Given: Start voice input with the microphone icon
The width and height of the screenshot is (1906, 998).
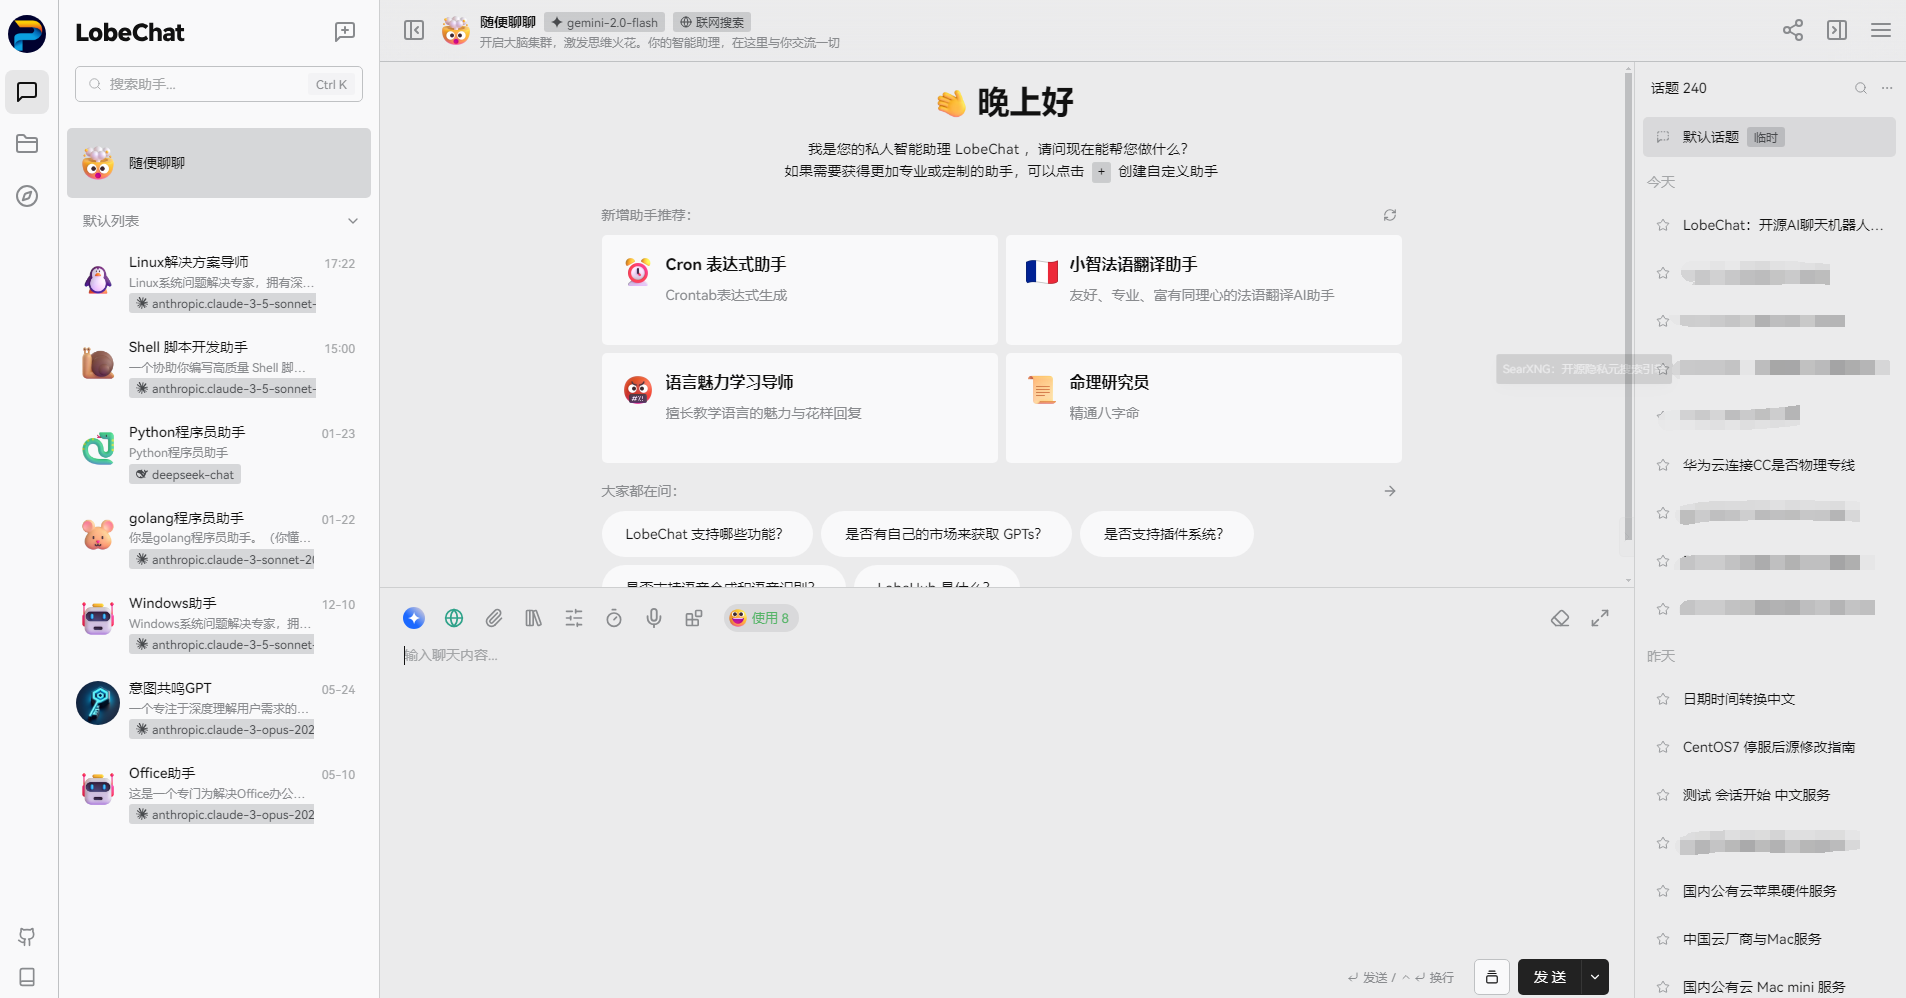Looking at the screenshot, I should 653,618.
